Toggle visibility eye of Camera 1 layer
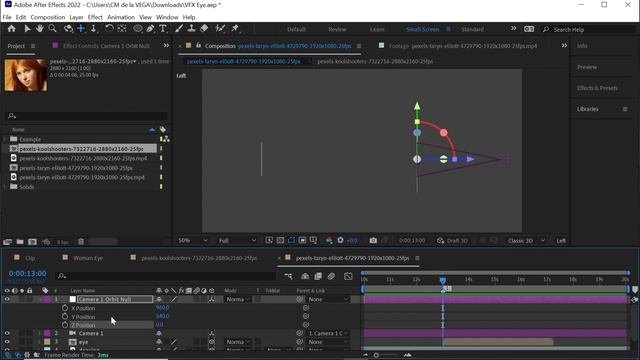640x360 pixels. (x=7, y=333)
